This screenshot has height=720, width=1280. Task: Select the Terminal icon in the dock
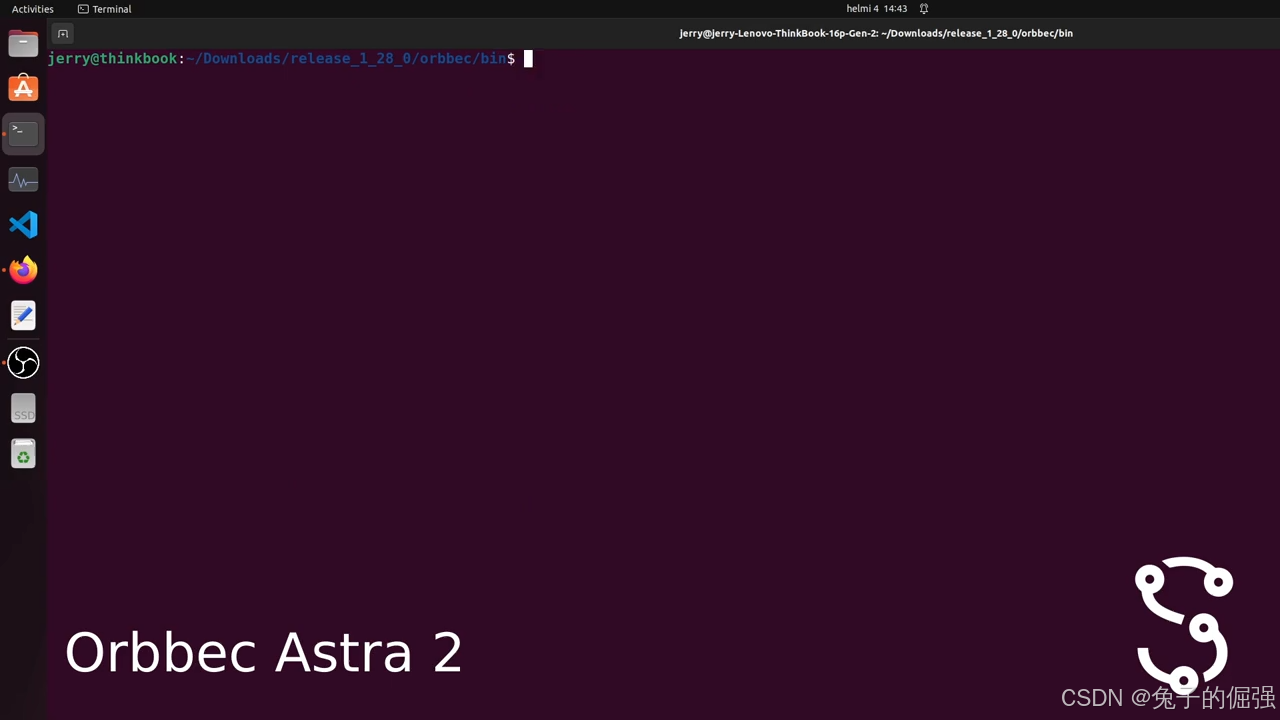click(x=23, y=133)
